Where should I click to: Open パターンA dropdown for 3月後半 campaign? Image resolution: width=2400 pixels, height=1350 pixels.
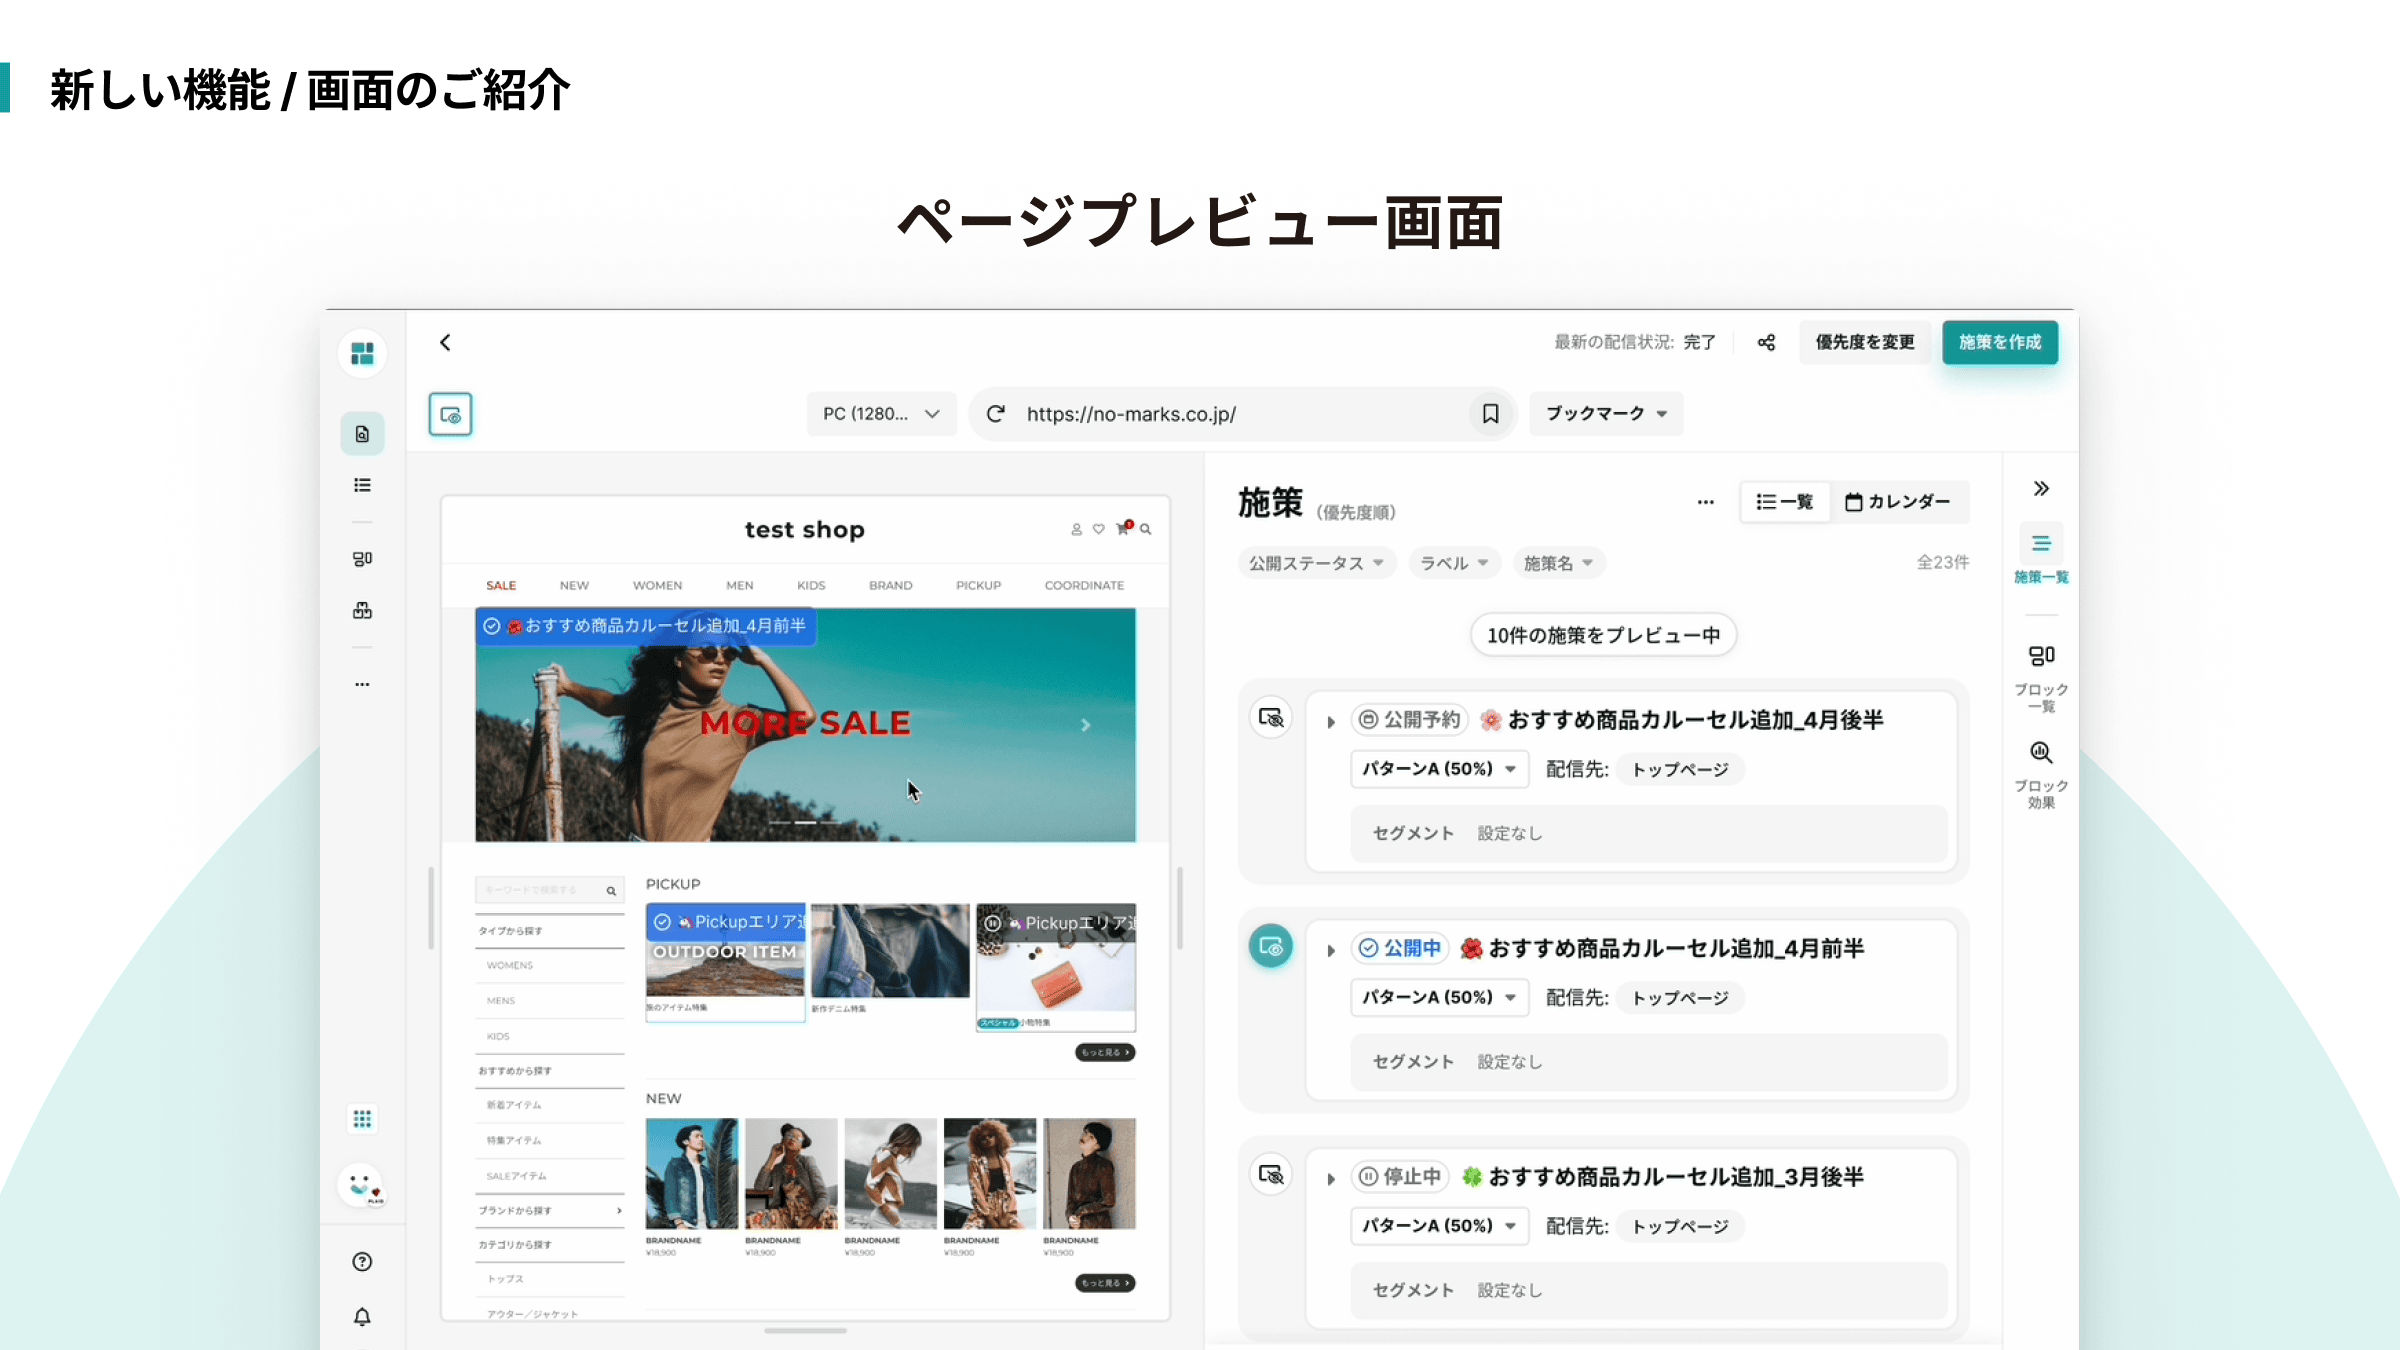[x=1439, y=1225]
